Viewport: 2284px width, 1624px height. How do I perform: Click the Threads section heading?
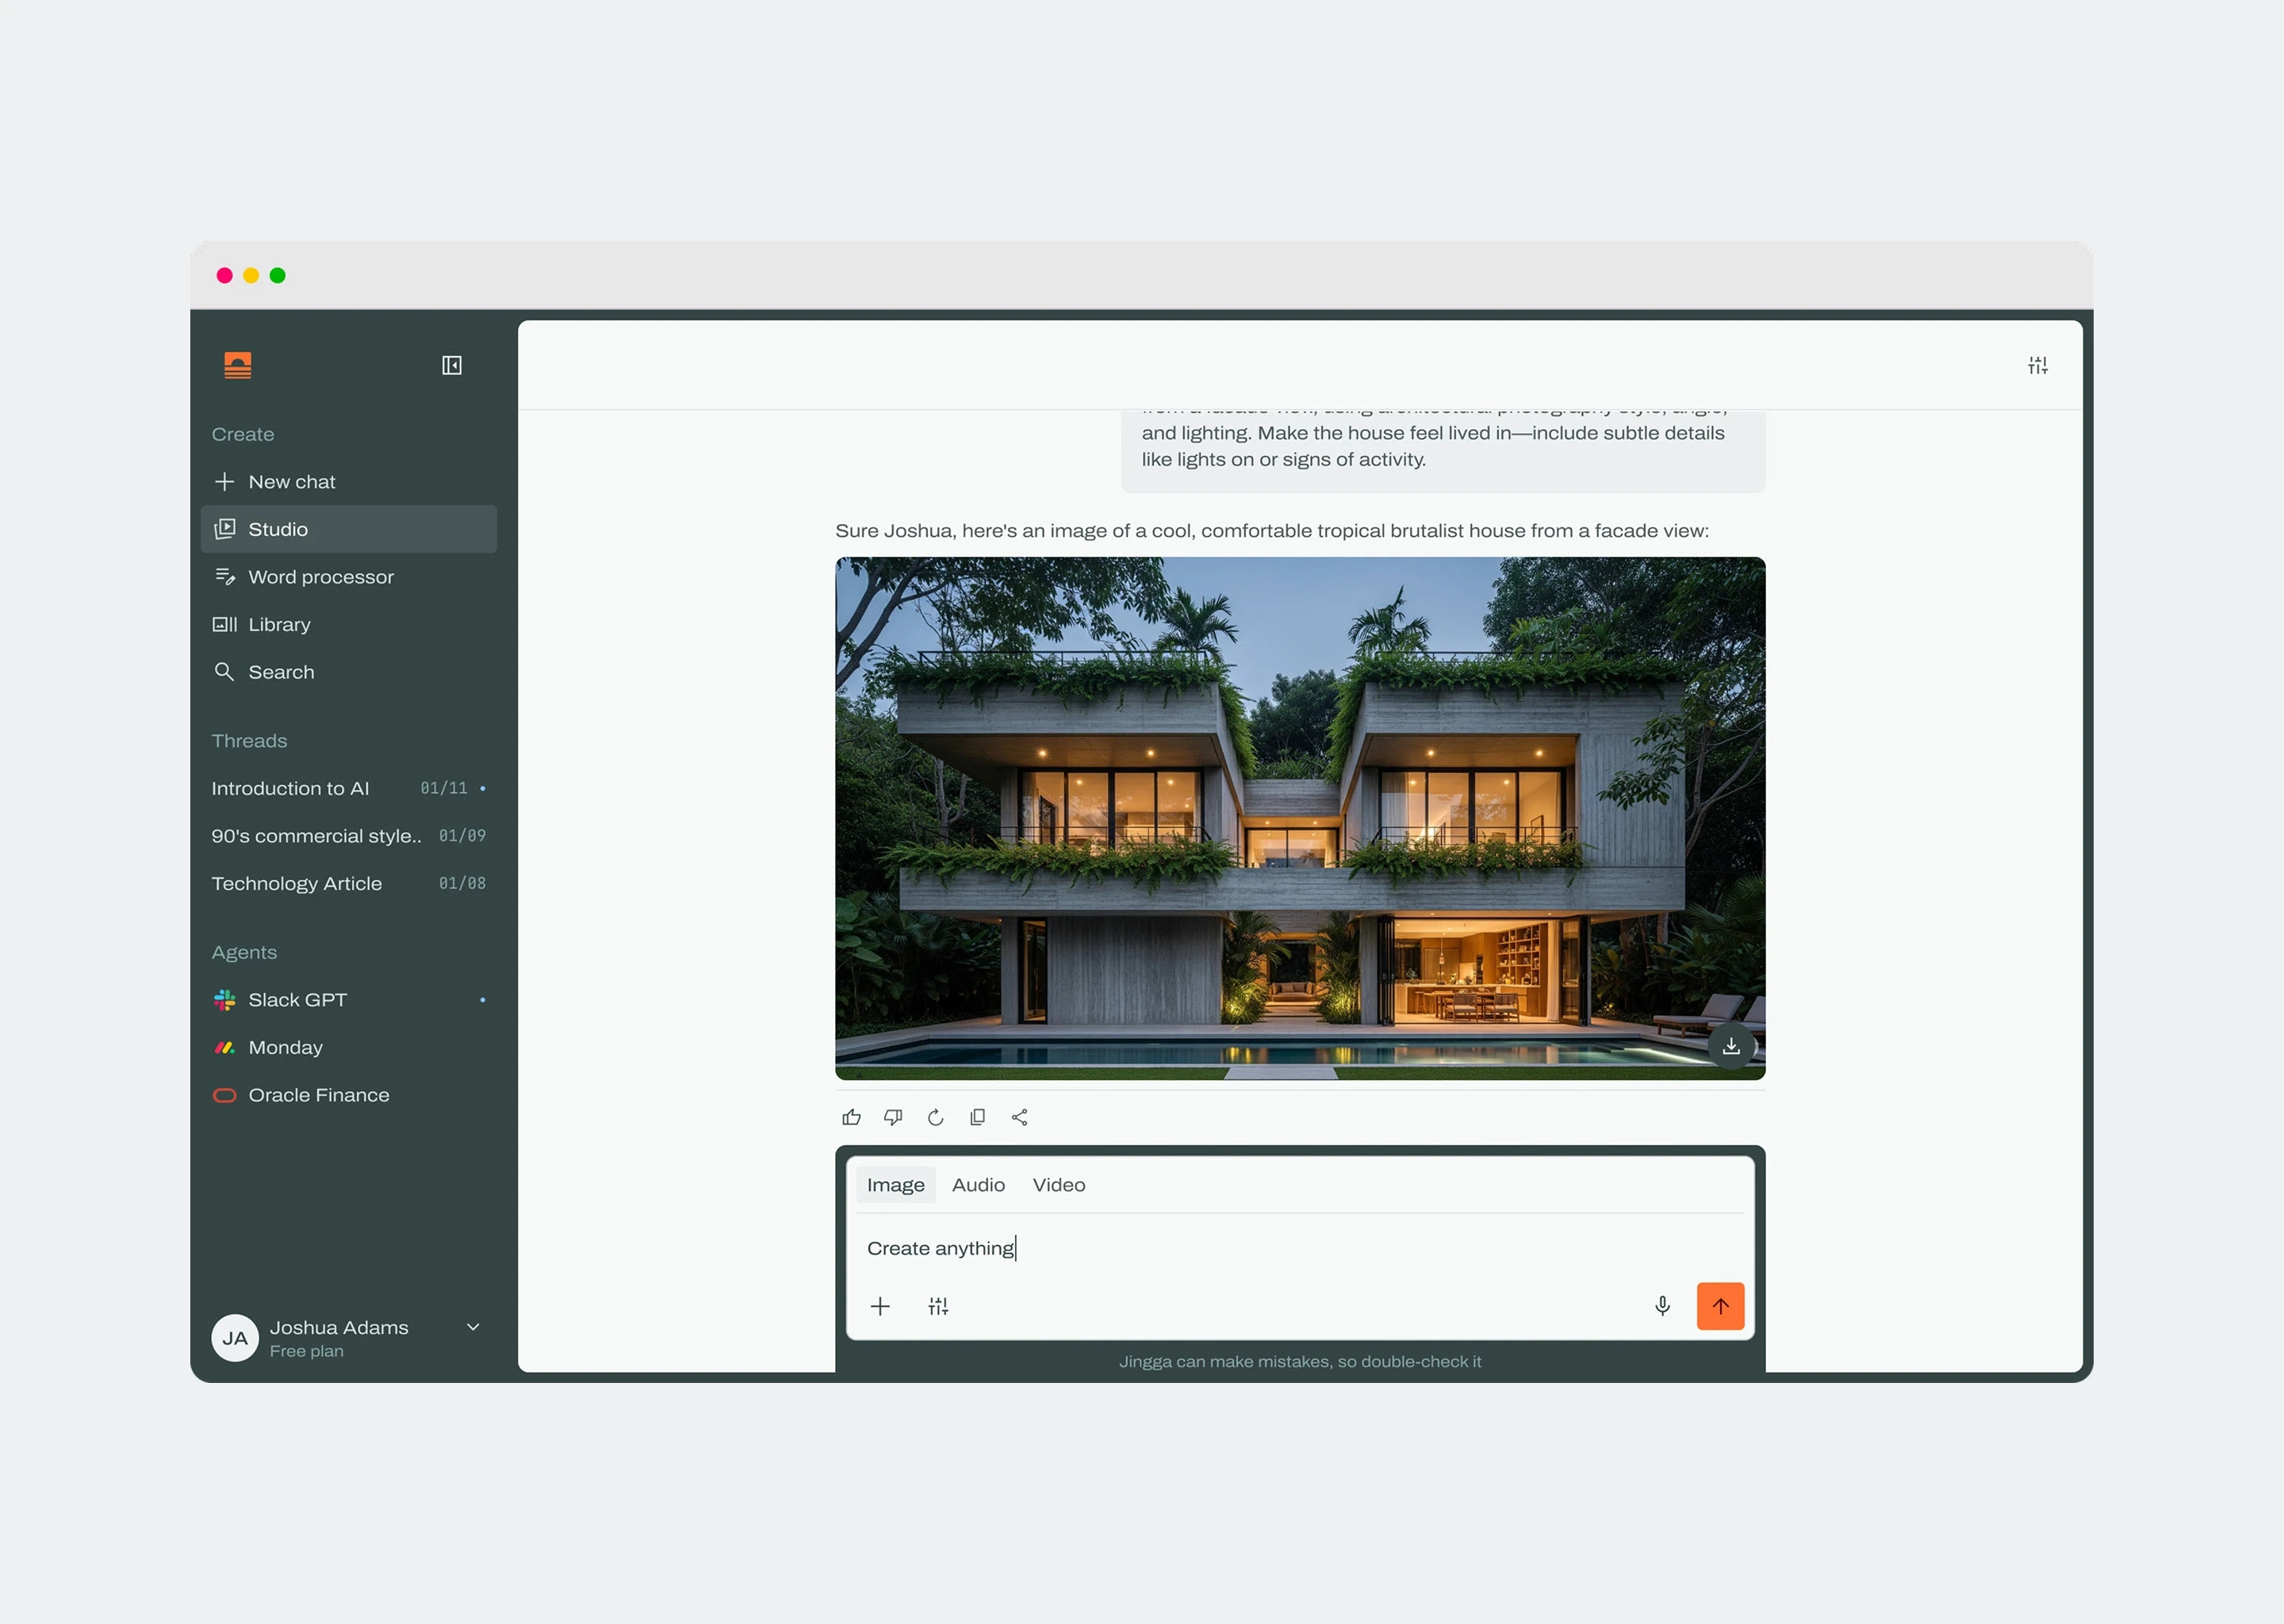point(249,741)
